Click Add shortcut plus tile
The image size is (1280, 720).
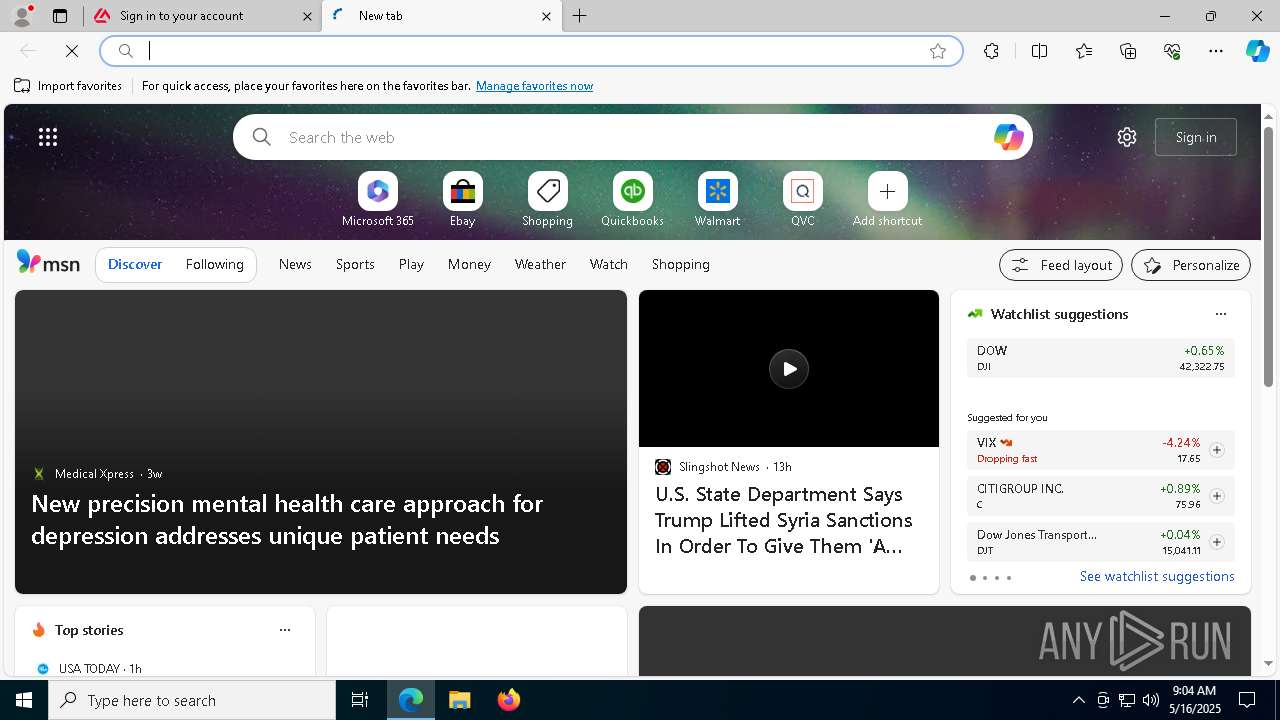point(888,199)
